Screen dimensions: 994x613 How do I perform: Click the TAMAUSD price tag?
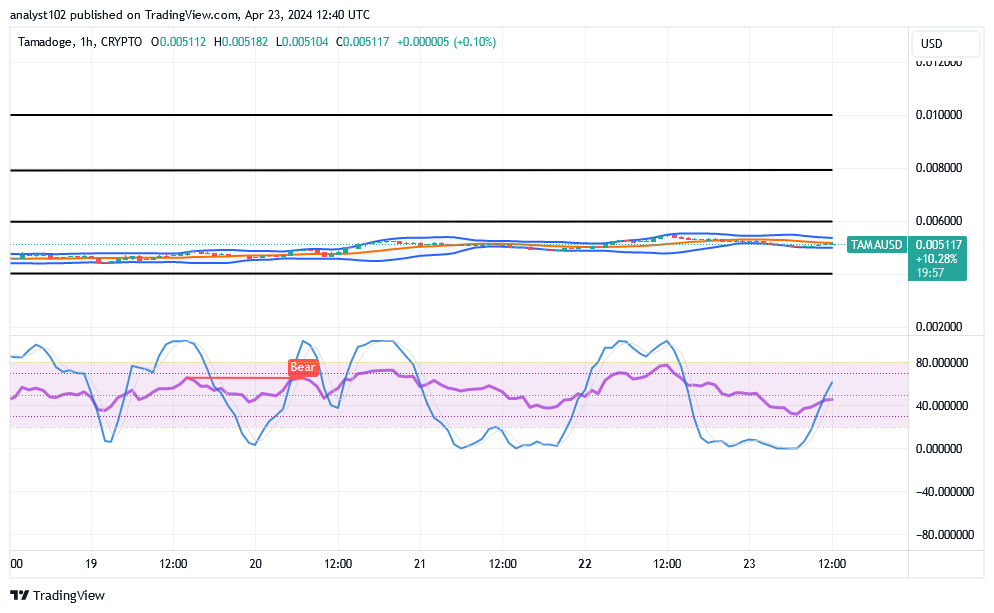click(x=876, y=245)
